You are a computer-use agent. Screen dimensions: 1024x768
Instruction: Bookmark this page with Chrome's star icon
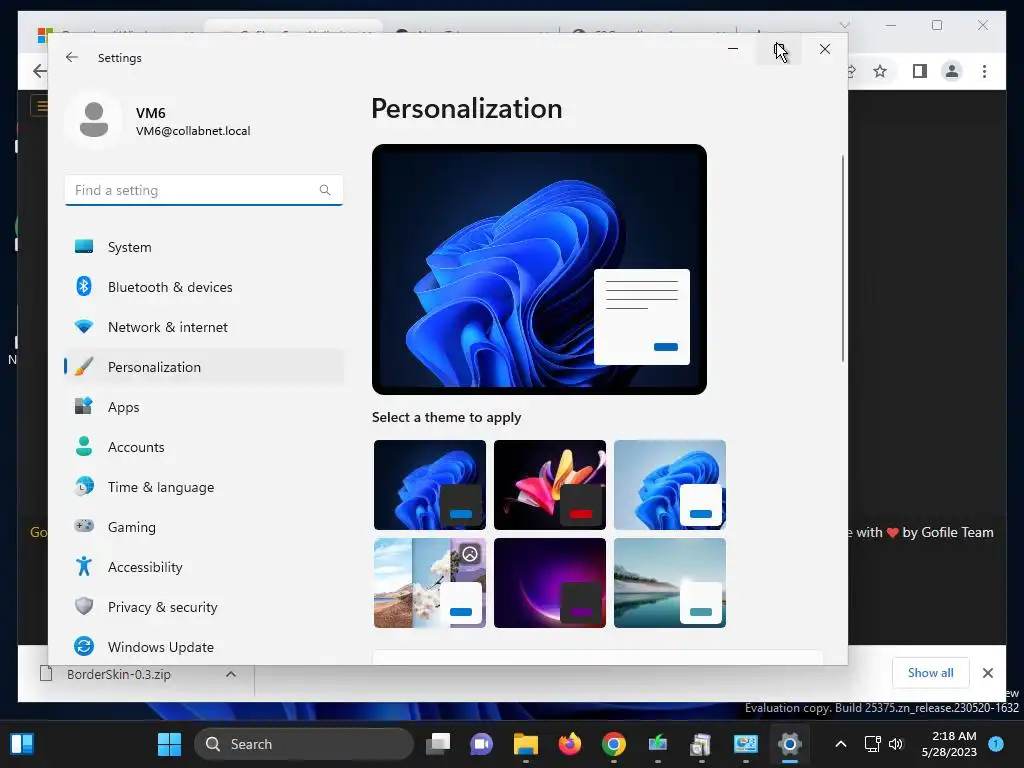(x=880, y=71)
